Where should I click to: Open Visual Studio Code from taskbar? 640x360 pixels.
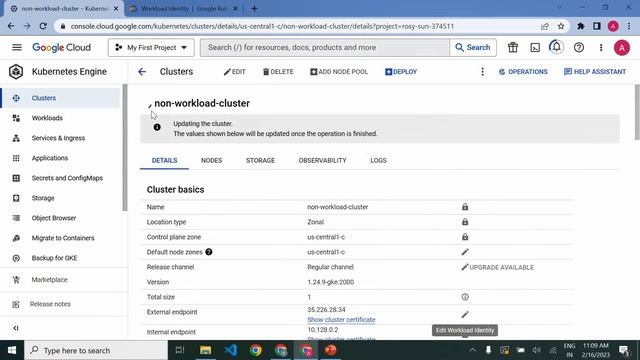coord(231,350)
